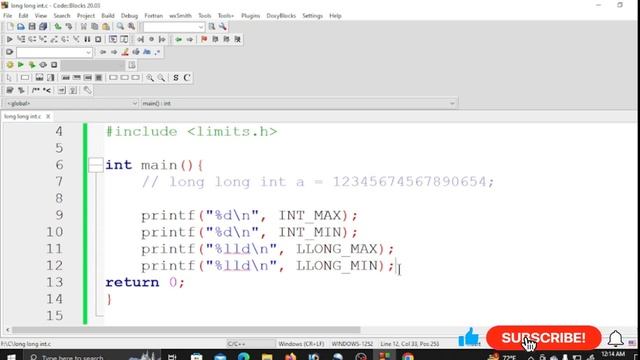Open the Build menu
640x360 pixels.
pyautogui.click(x=108, y=16)
